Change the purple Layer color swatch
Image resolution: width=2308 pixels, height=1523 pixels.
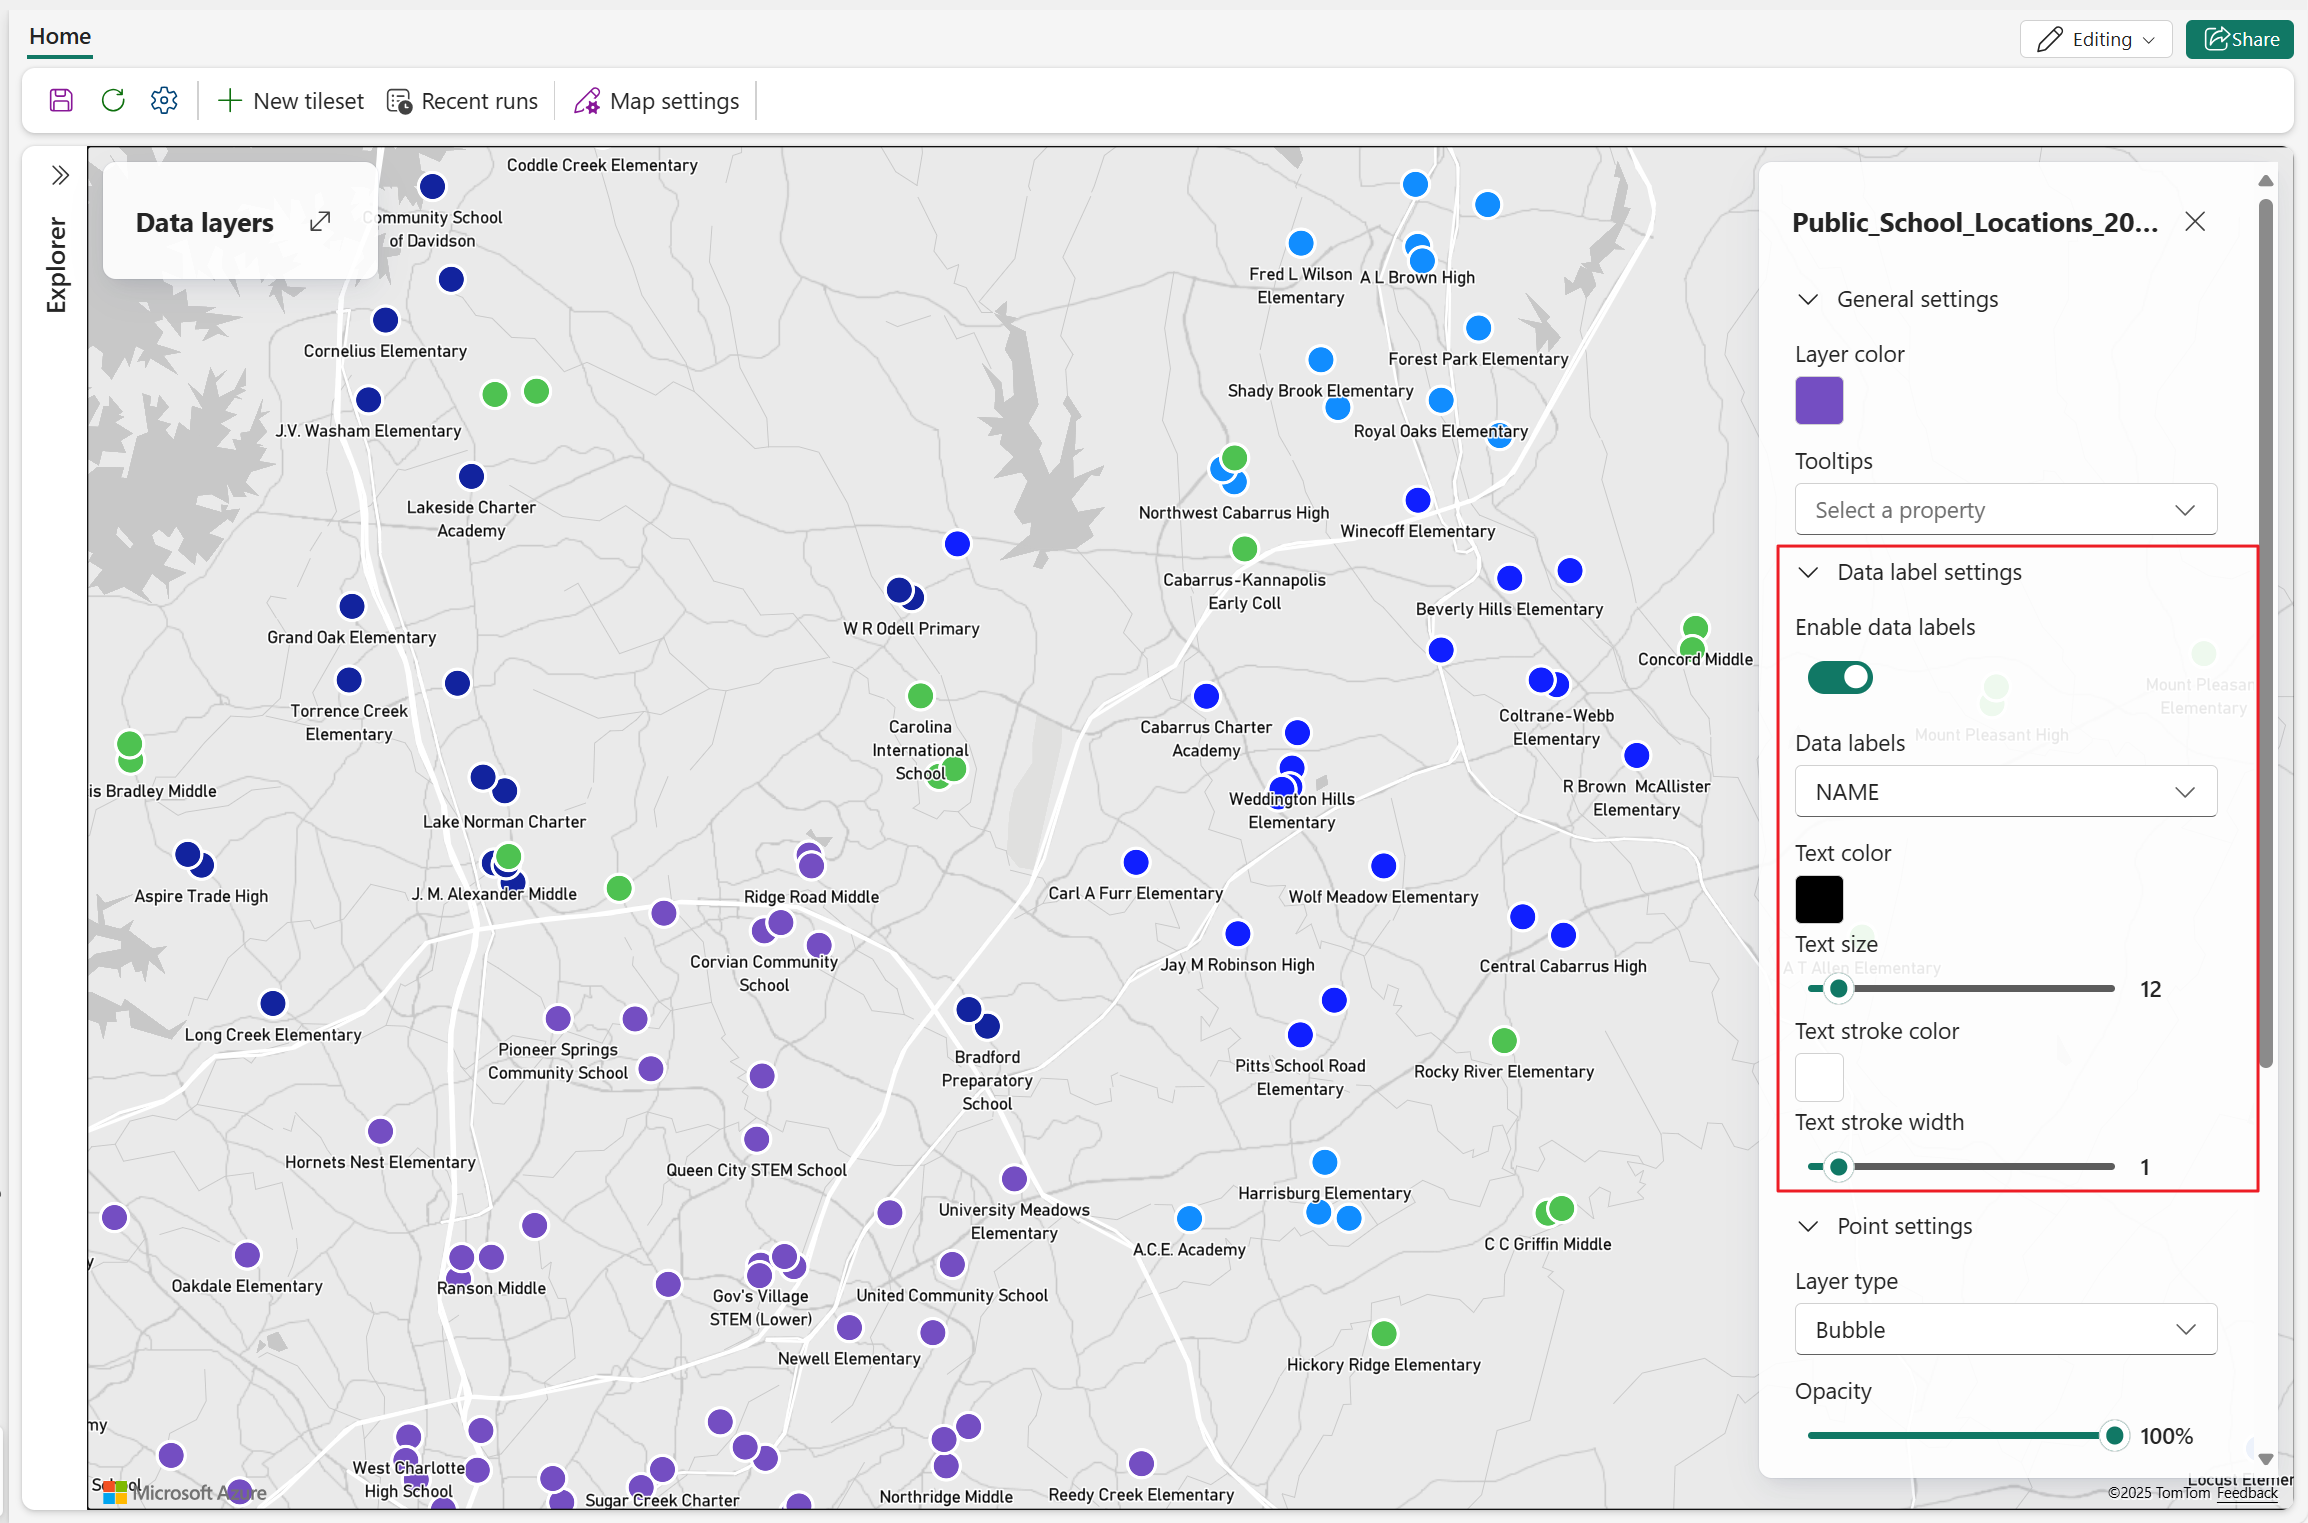(x=1819, y=400)
